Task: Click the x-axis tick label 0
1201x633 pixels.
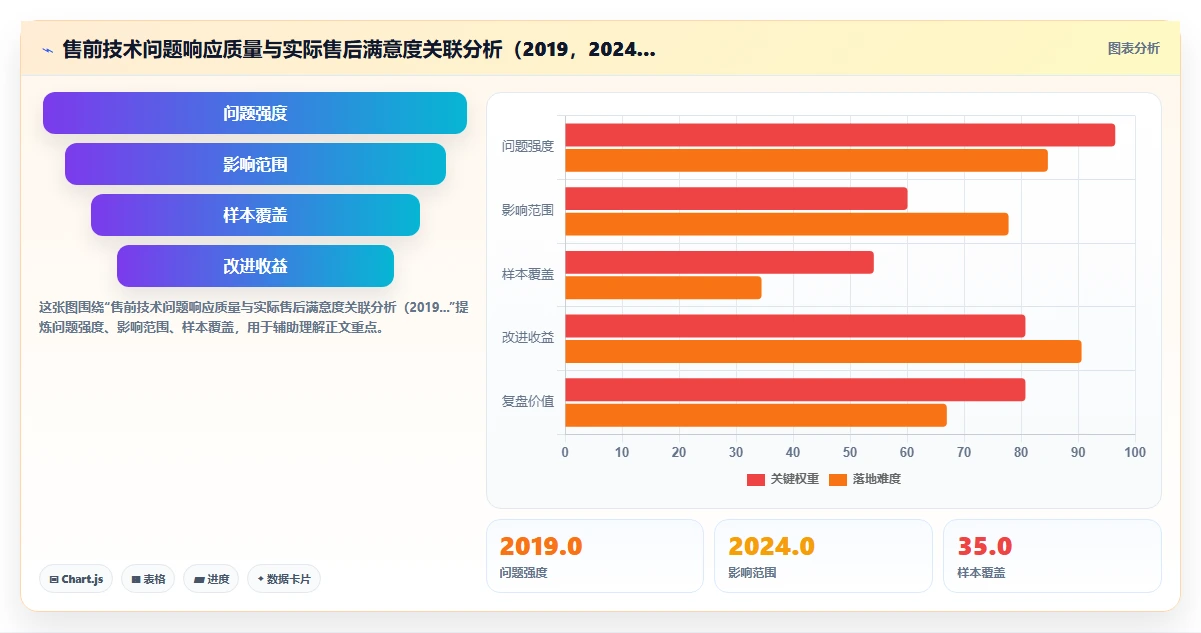Action: coord(565,453)
